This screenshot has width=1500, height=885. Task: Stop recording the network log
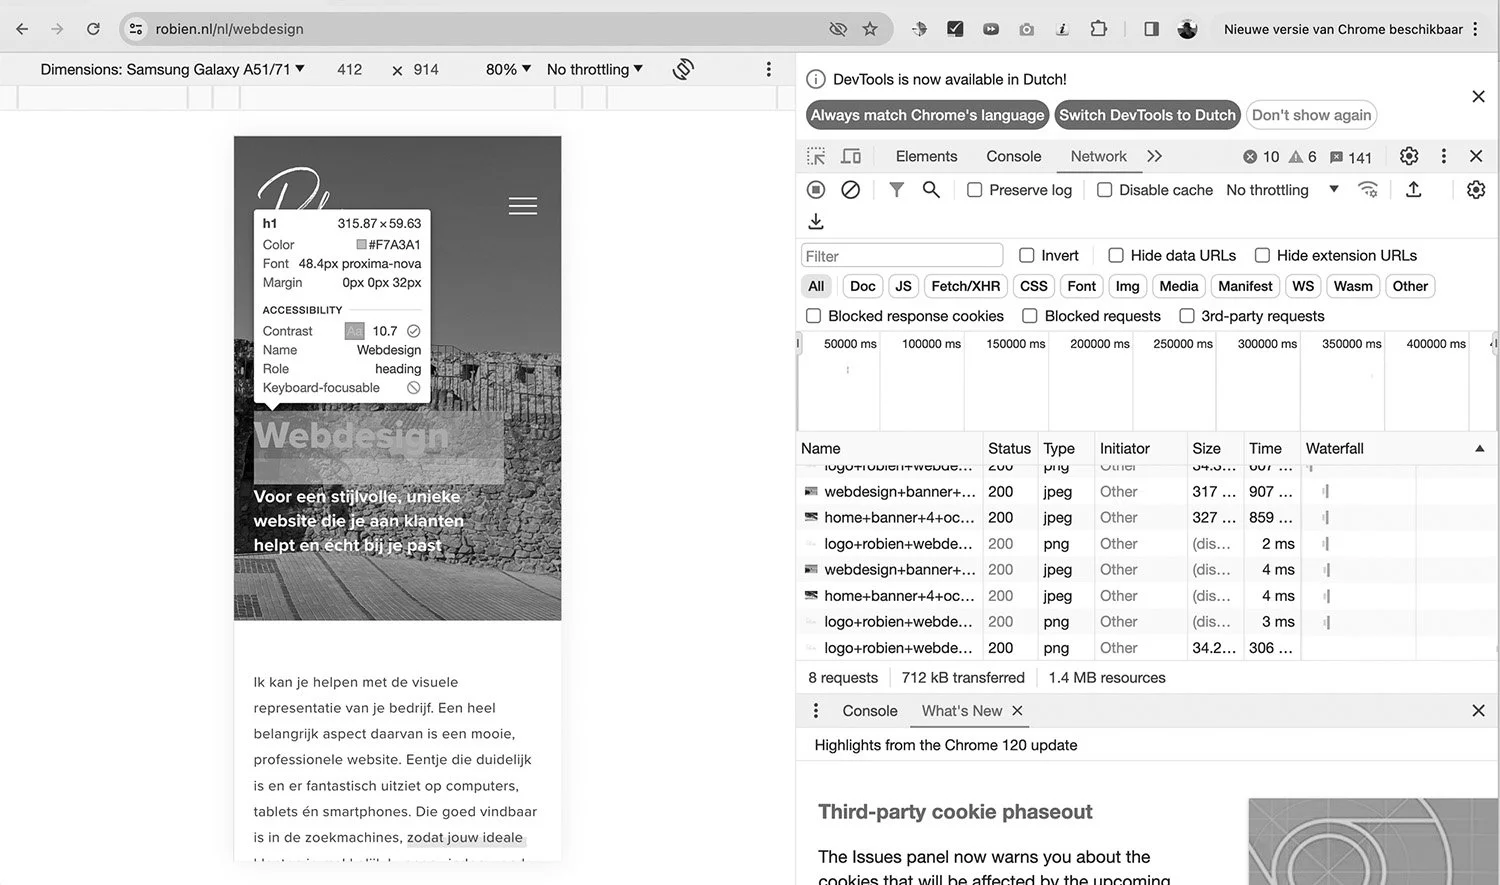(x=816, y=189)
